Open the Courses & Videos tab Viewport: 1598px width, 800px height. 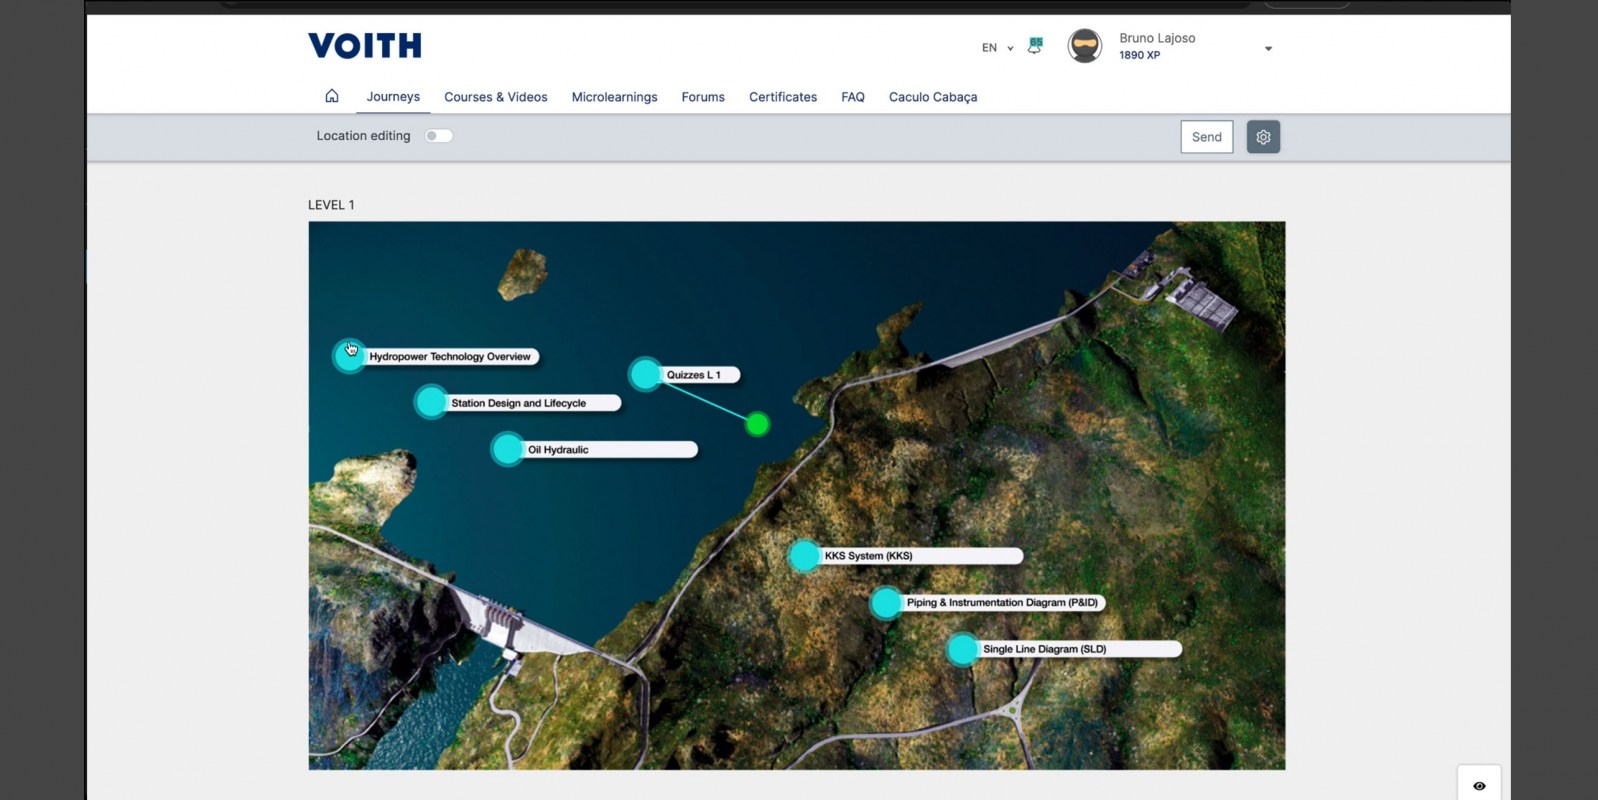click(495, 97)
